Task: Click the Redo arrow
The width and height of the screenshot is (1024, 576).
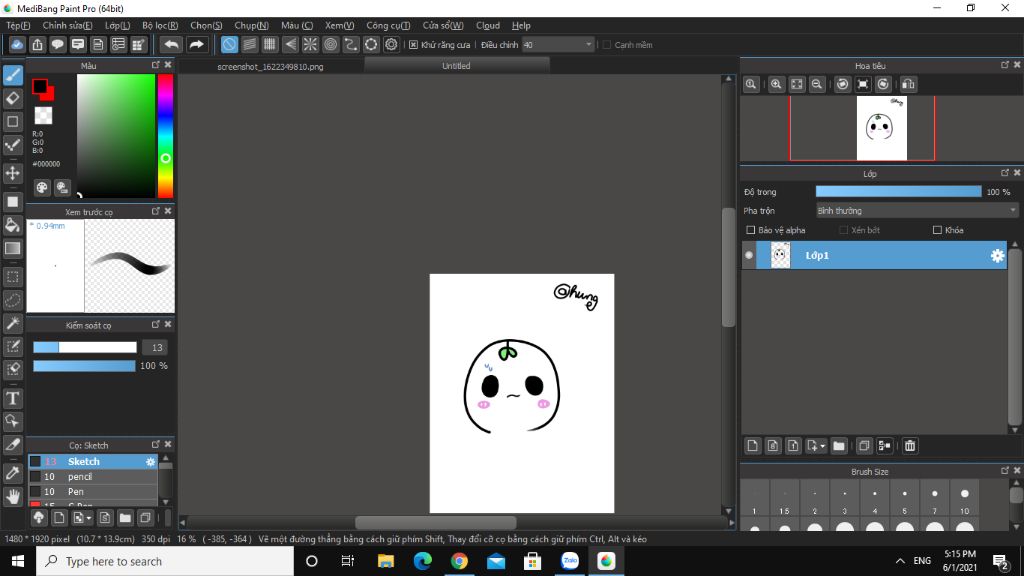Action: (x=196, y=44)
